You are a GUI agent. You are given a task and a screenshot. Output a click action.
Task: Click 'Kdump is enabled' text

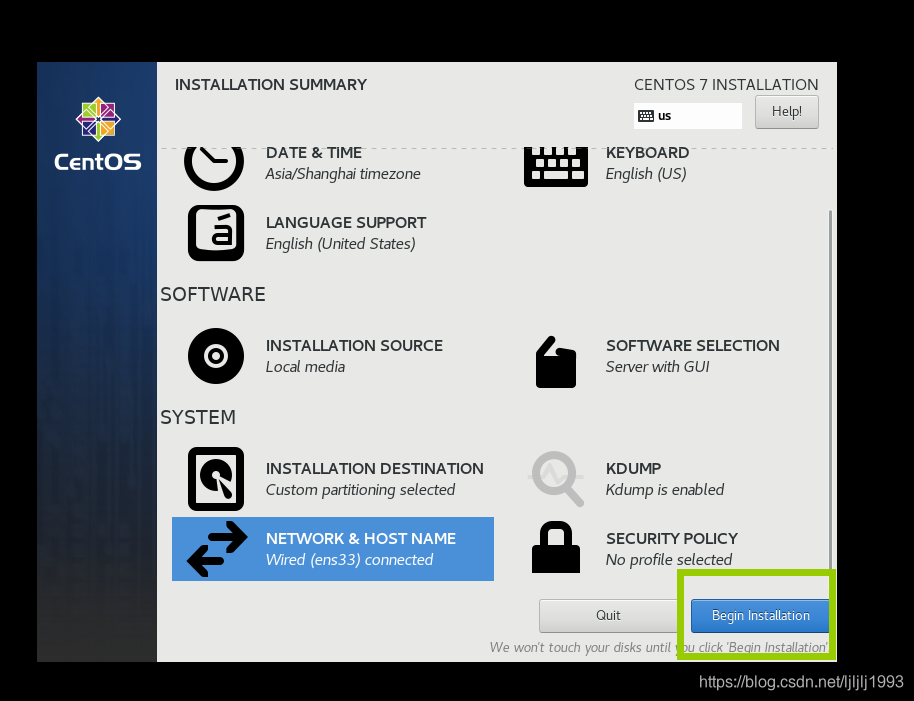[x=665, y=490]
